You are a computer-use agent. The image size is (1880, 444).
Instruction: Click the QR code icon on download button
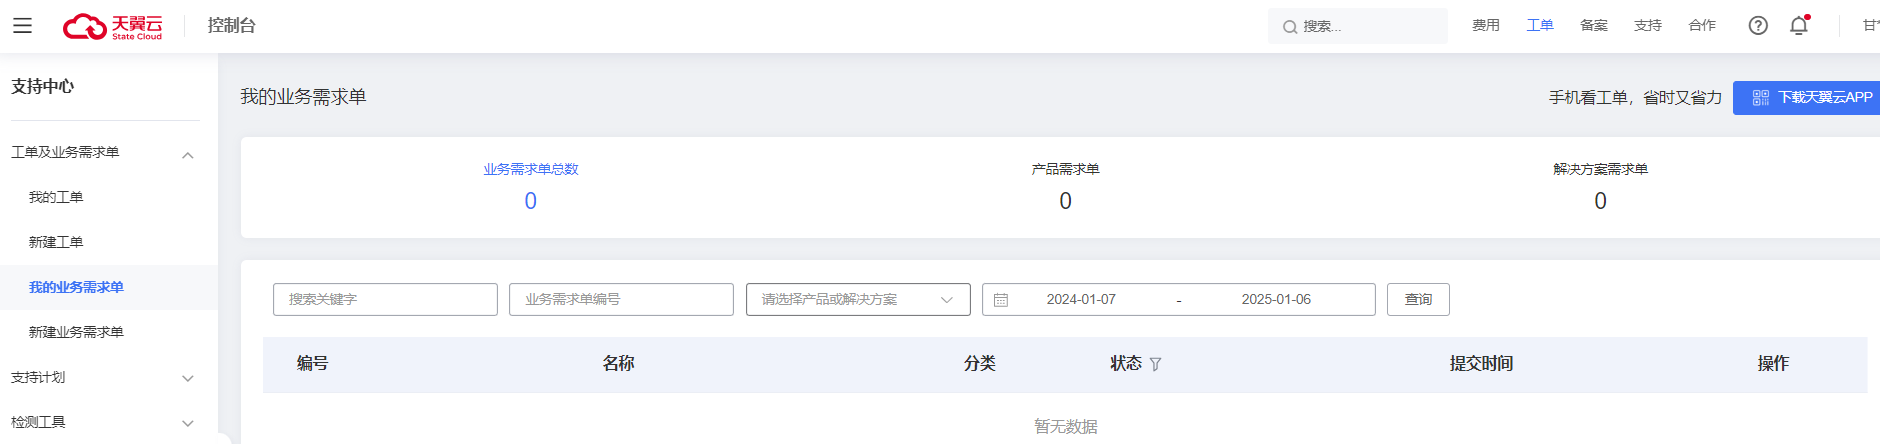point(1761,98)
